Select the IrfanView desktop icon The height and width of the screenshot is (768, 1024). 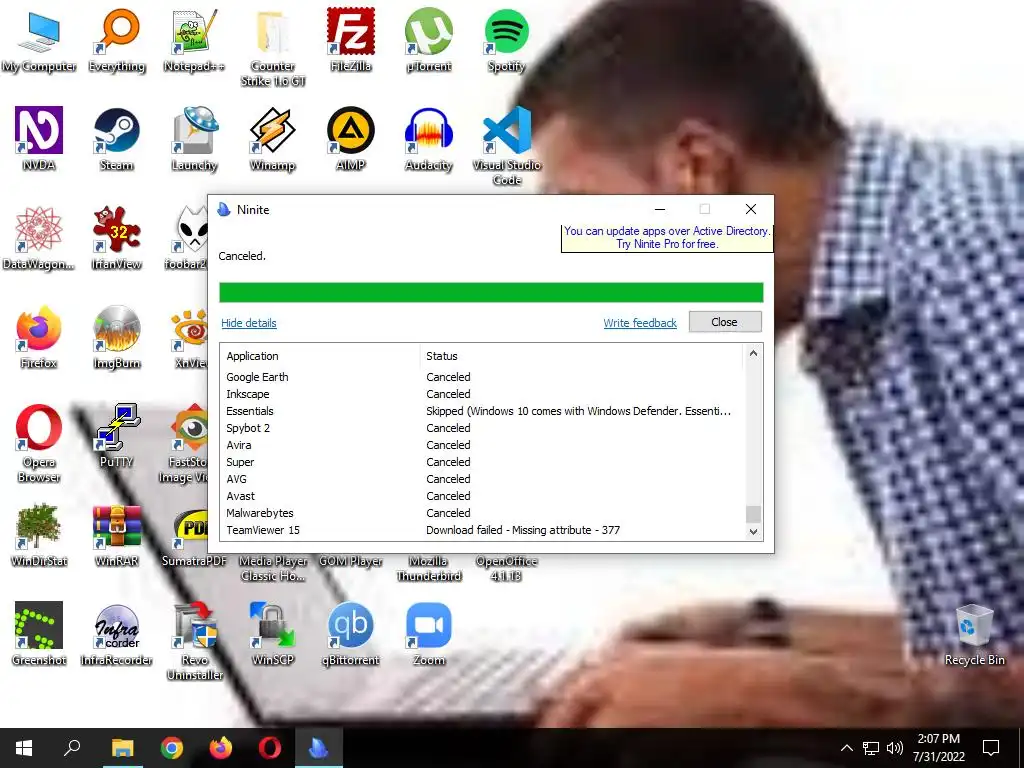[117, 238]
